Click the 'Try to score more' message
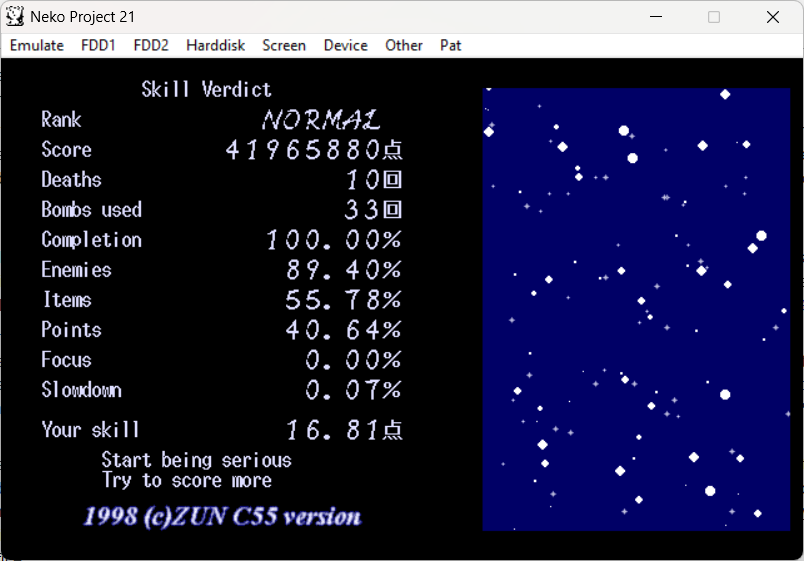The width and height of the screenshot is (804, 561). tap(187, 480)
